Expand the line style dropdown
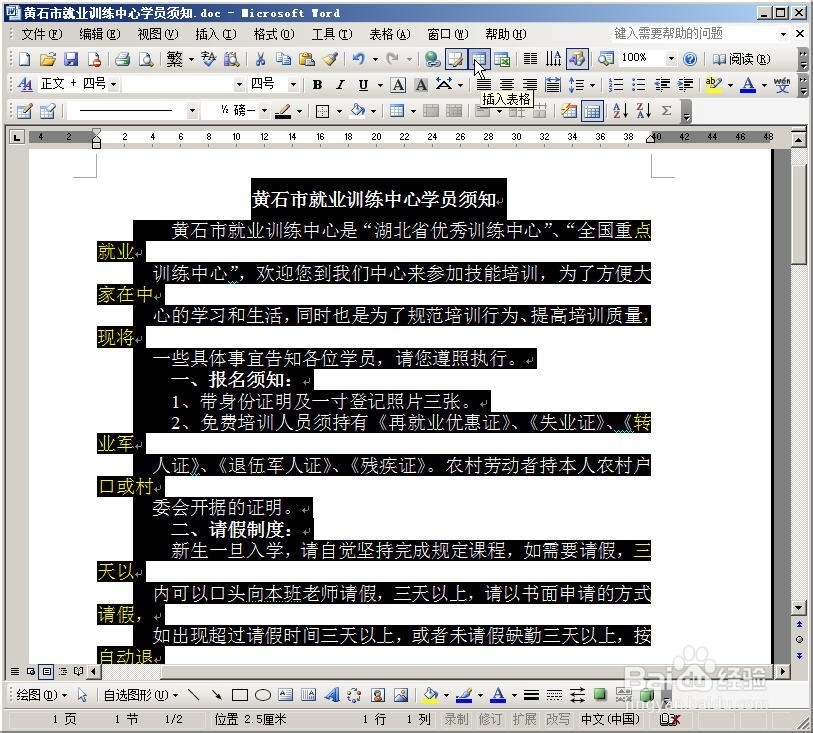 tap(192, 110)
